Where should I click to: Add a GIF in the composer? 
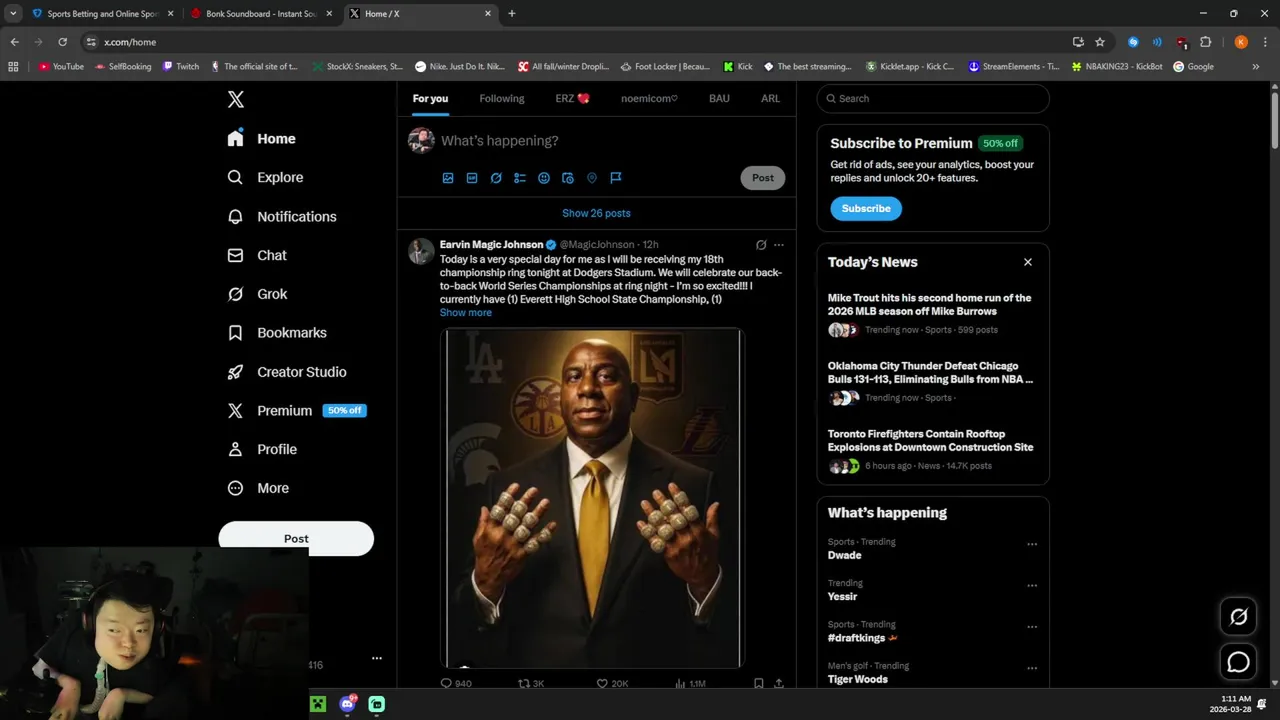coord(472,178)
